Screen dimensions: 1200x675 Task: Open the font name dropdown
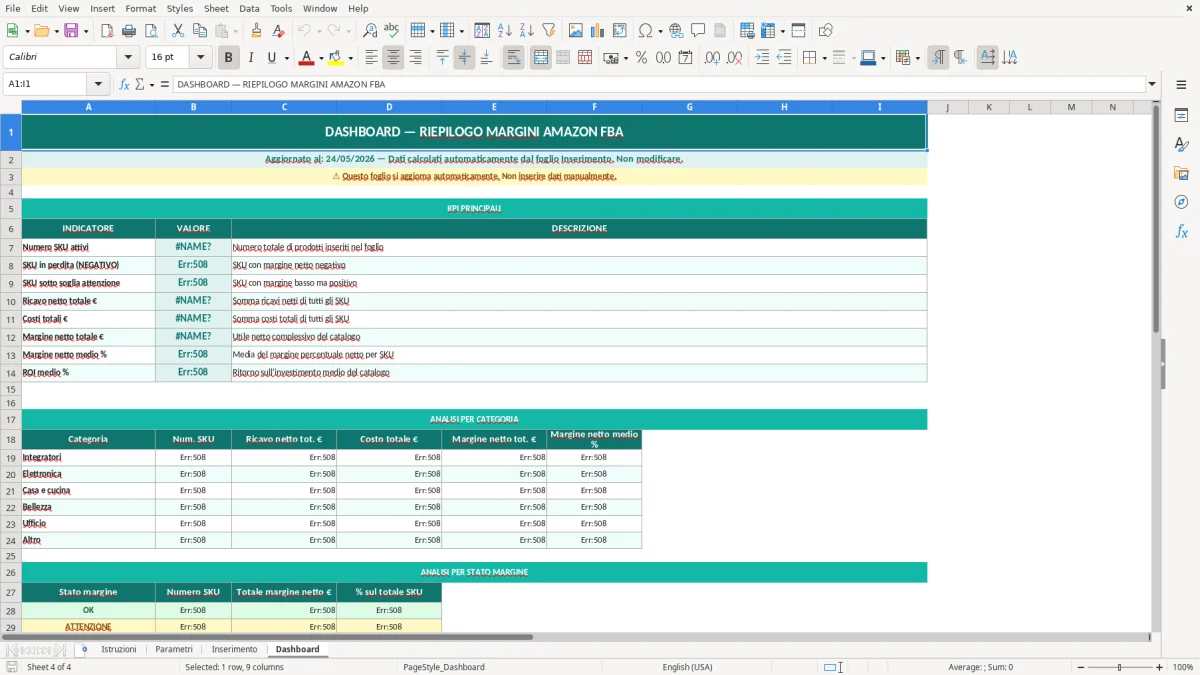pos(128,58)
